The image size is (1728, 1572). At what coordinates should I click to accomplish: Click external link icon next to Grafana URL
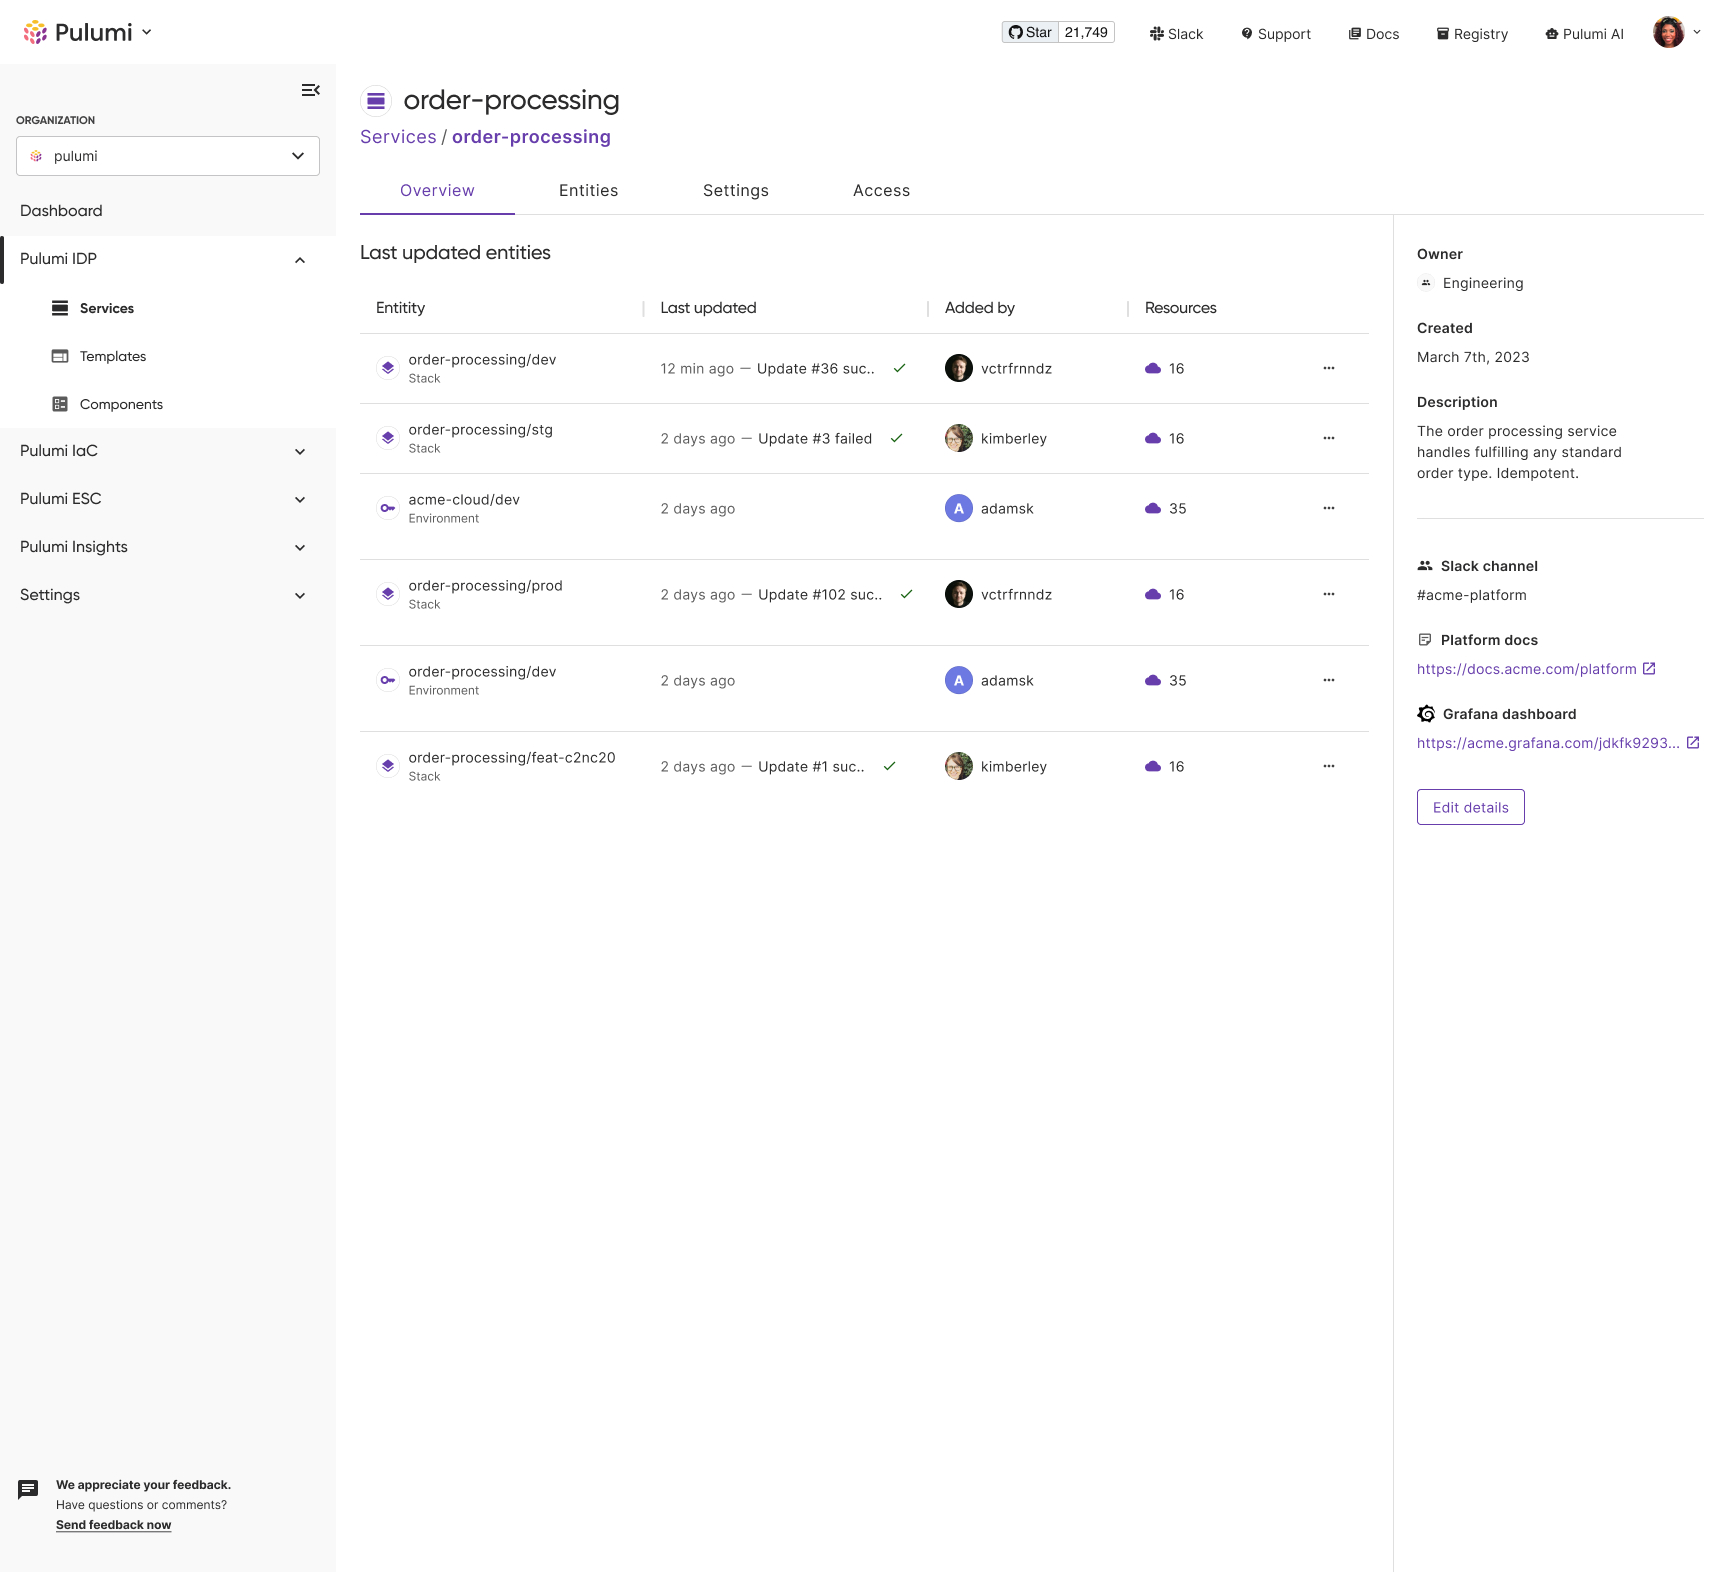tap(1693, 742)
